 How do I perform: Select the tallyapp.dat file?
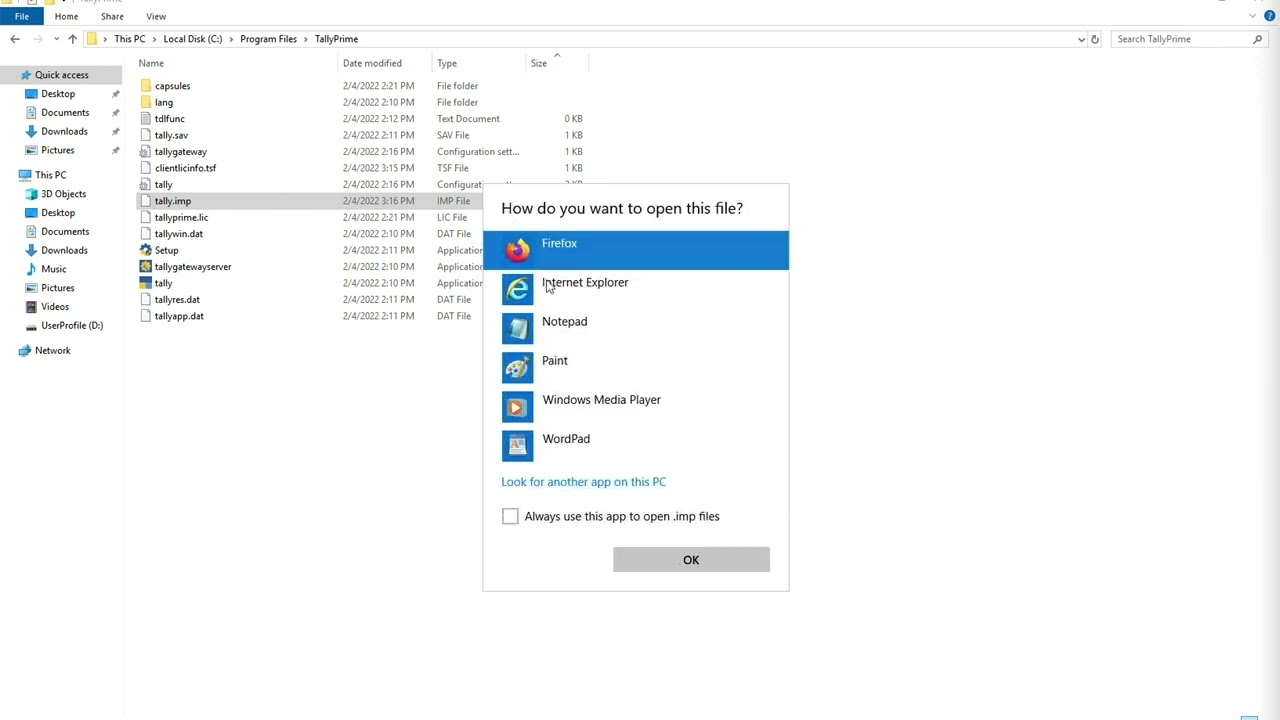coord(179,316)
